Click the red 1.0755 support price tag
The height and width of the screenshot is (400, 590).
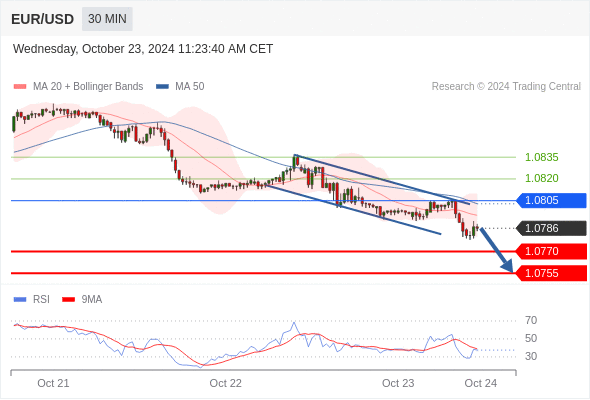pos(552,273)
